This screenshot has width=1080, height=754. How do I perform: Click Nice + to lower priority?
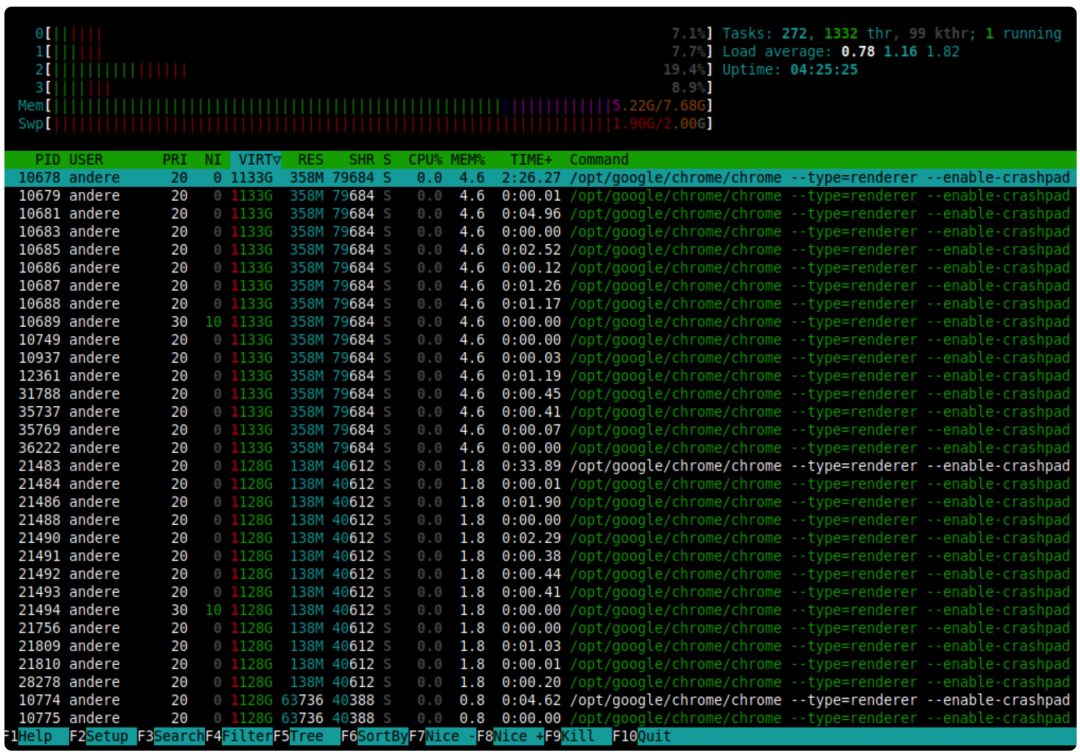tap(510, 736)
